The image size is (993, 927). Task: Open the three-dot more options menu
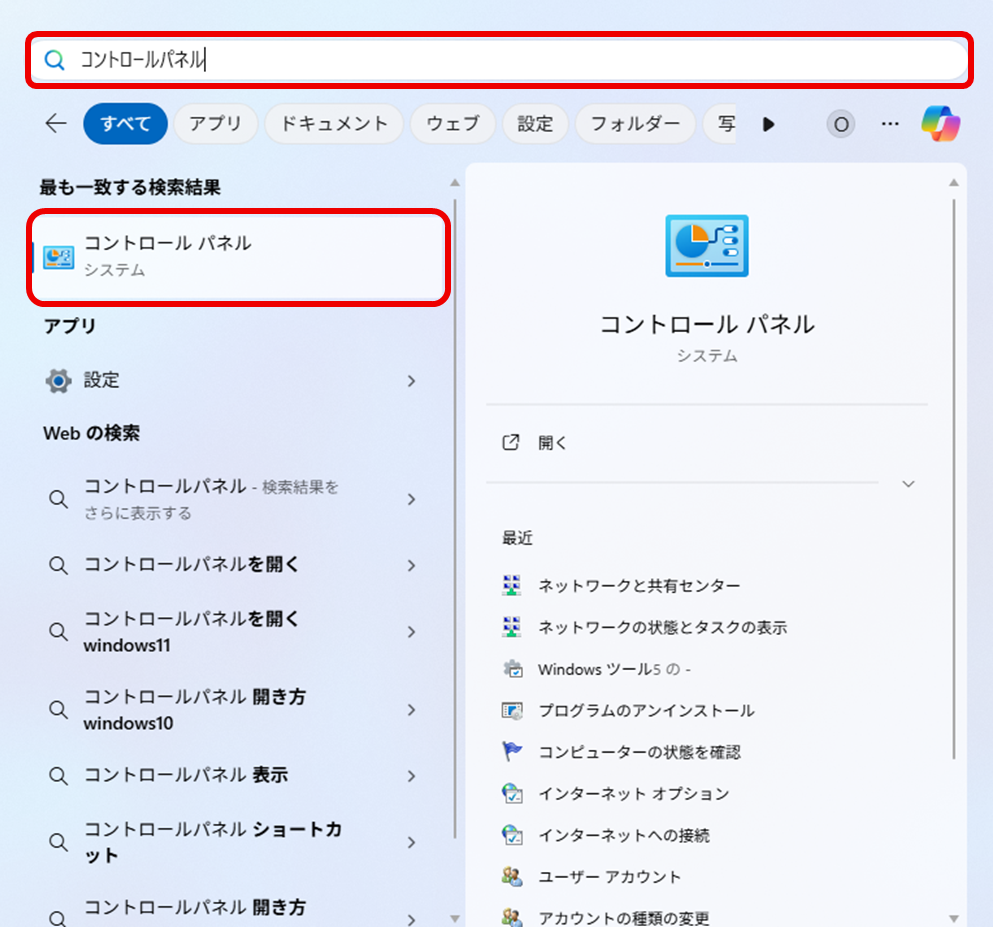click(x=890, y=123)
